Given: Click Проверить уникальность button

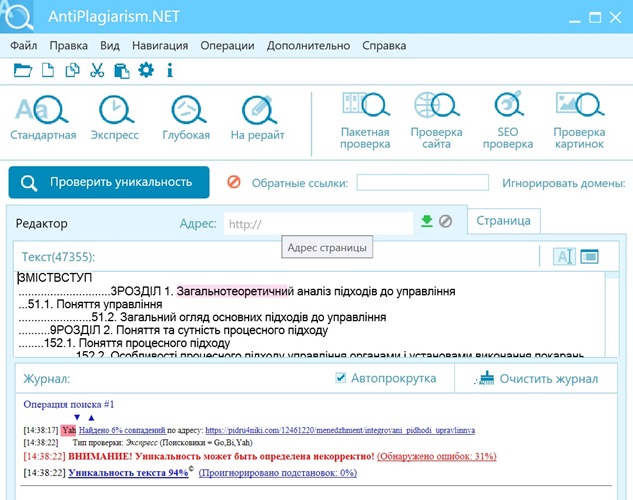Looking at the screenshot, I should (109, 182).
